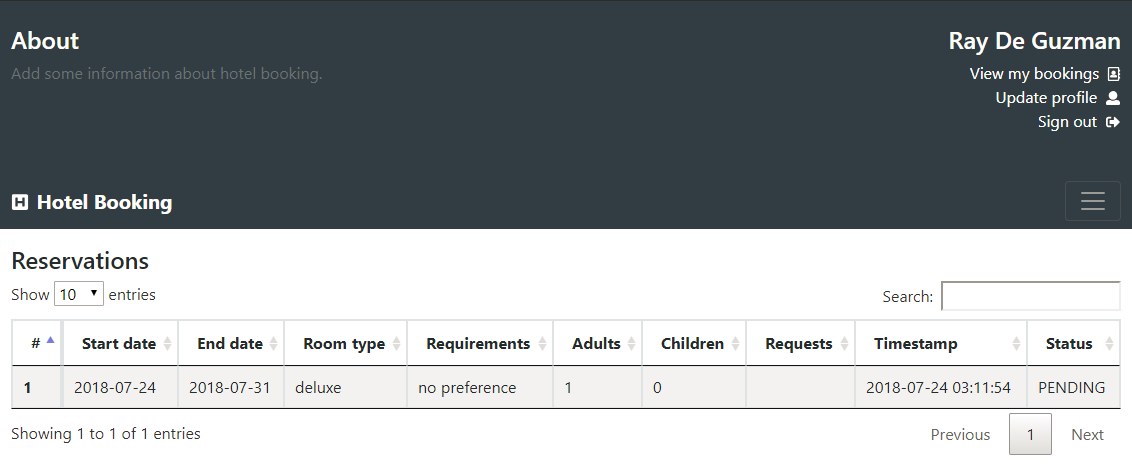Sort table by Room type
Screen dimensions: 1132x467
point(345,344)
